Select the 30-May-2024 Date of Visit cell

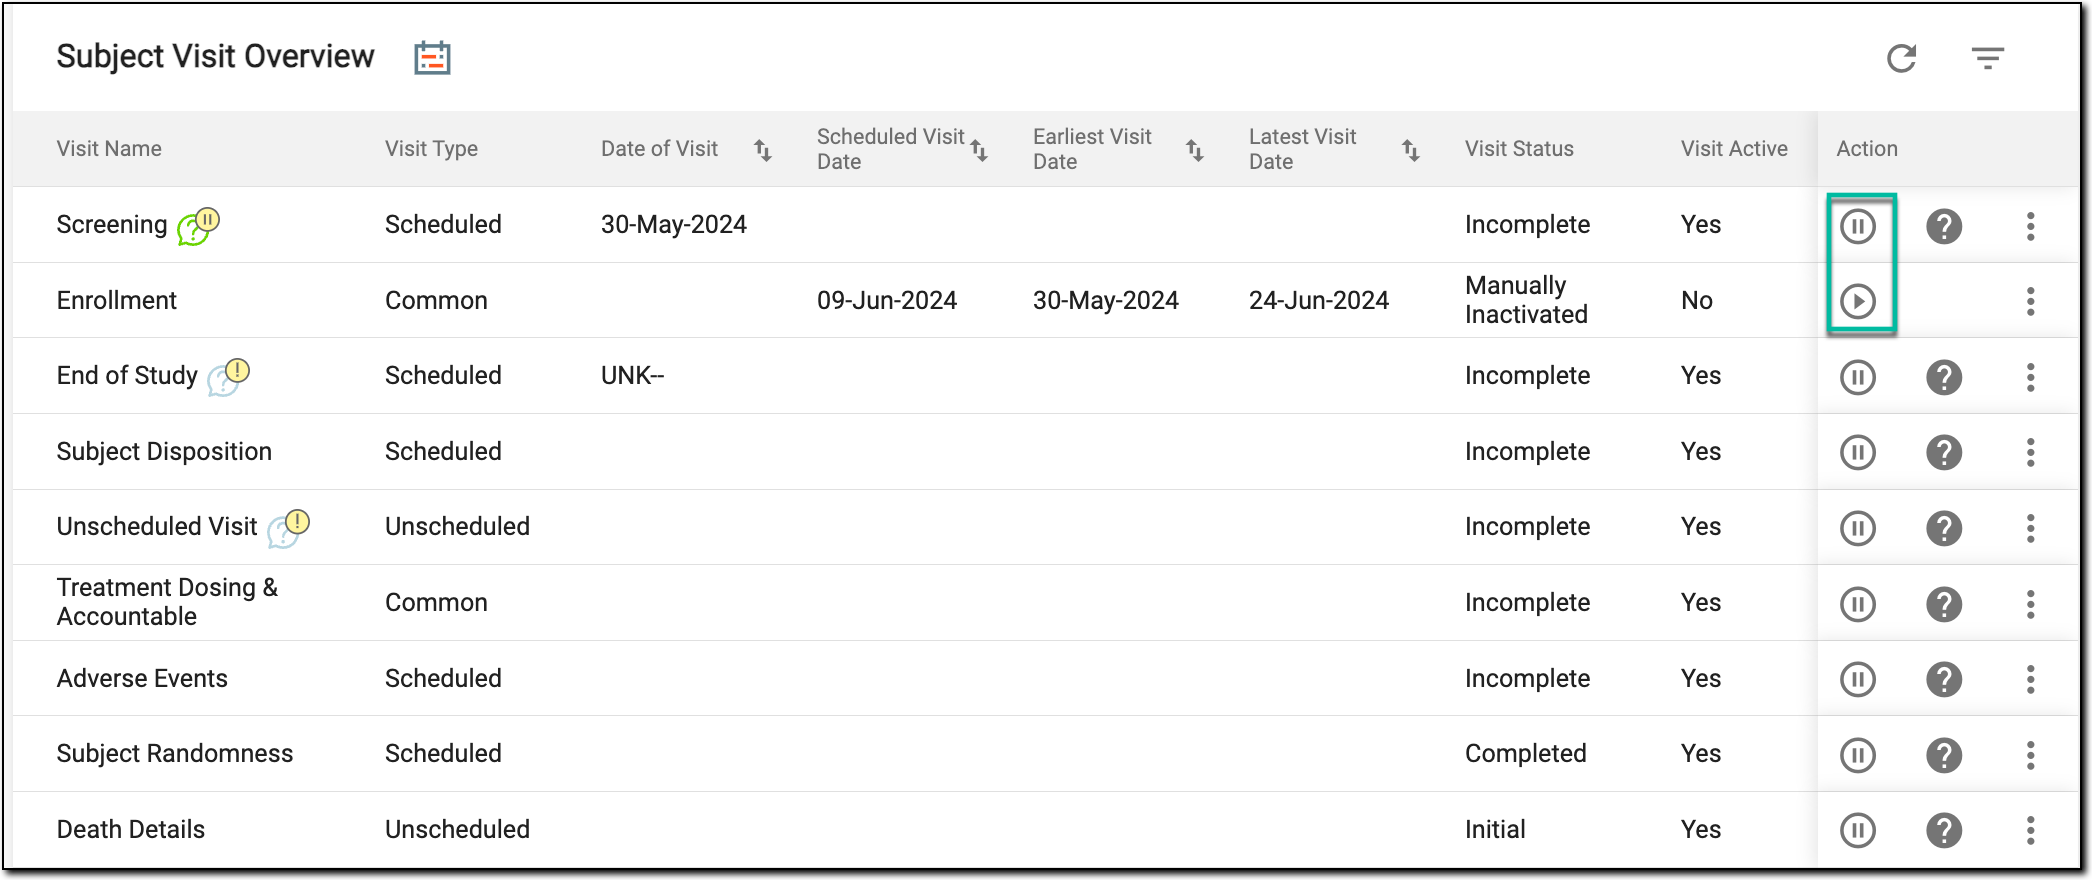[673, 225]
